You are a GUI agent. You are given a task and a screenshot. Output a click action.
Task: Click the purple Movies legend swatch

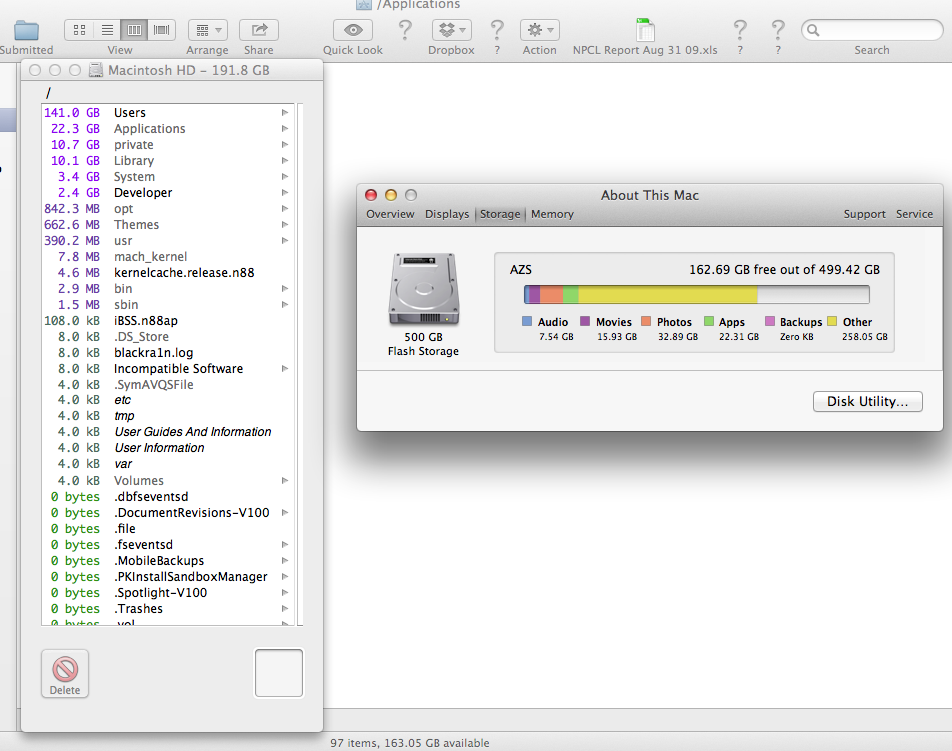pos(585,321)
